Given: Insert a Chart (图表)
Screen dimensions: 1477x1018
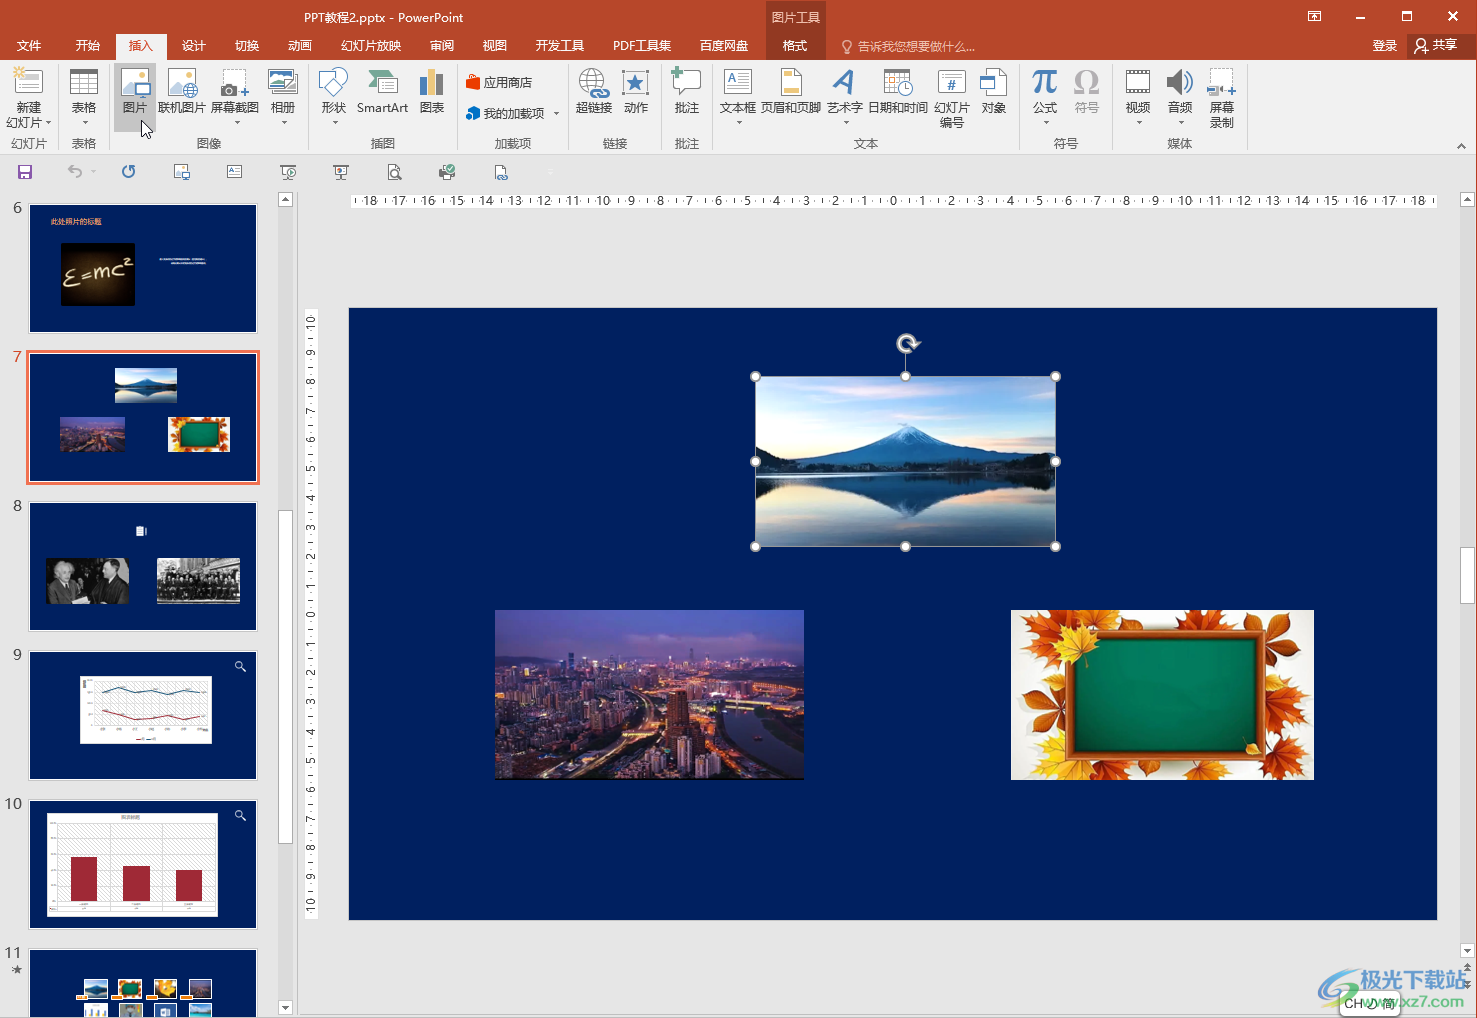Looking at the screenshot, I should pos(432,91).
